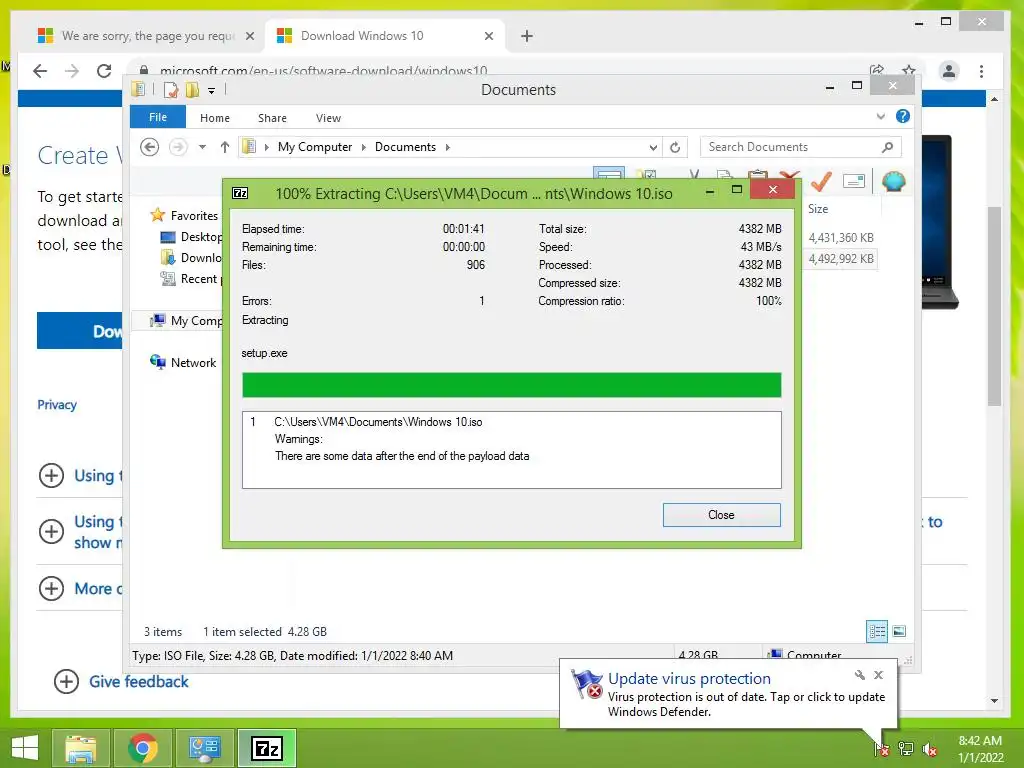This screenshot has height=768, width=1024.
Task: Click My Computer in the address breadcrumb
Action: click(x=315, y=147)
